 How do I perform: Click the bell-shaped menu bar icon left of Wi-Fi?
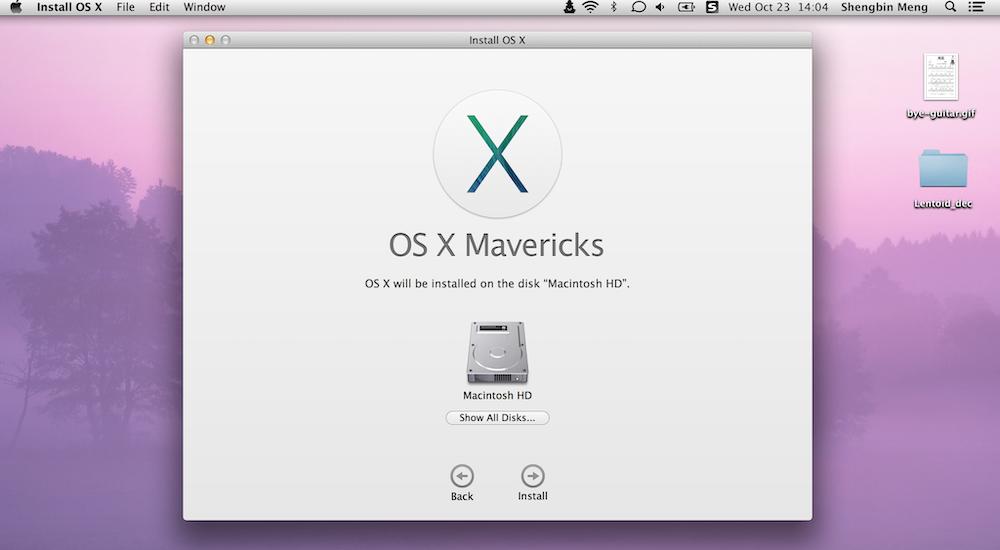pyautogui.click(x=569, y=7)
